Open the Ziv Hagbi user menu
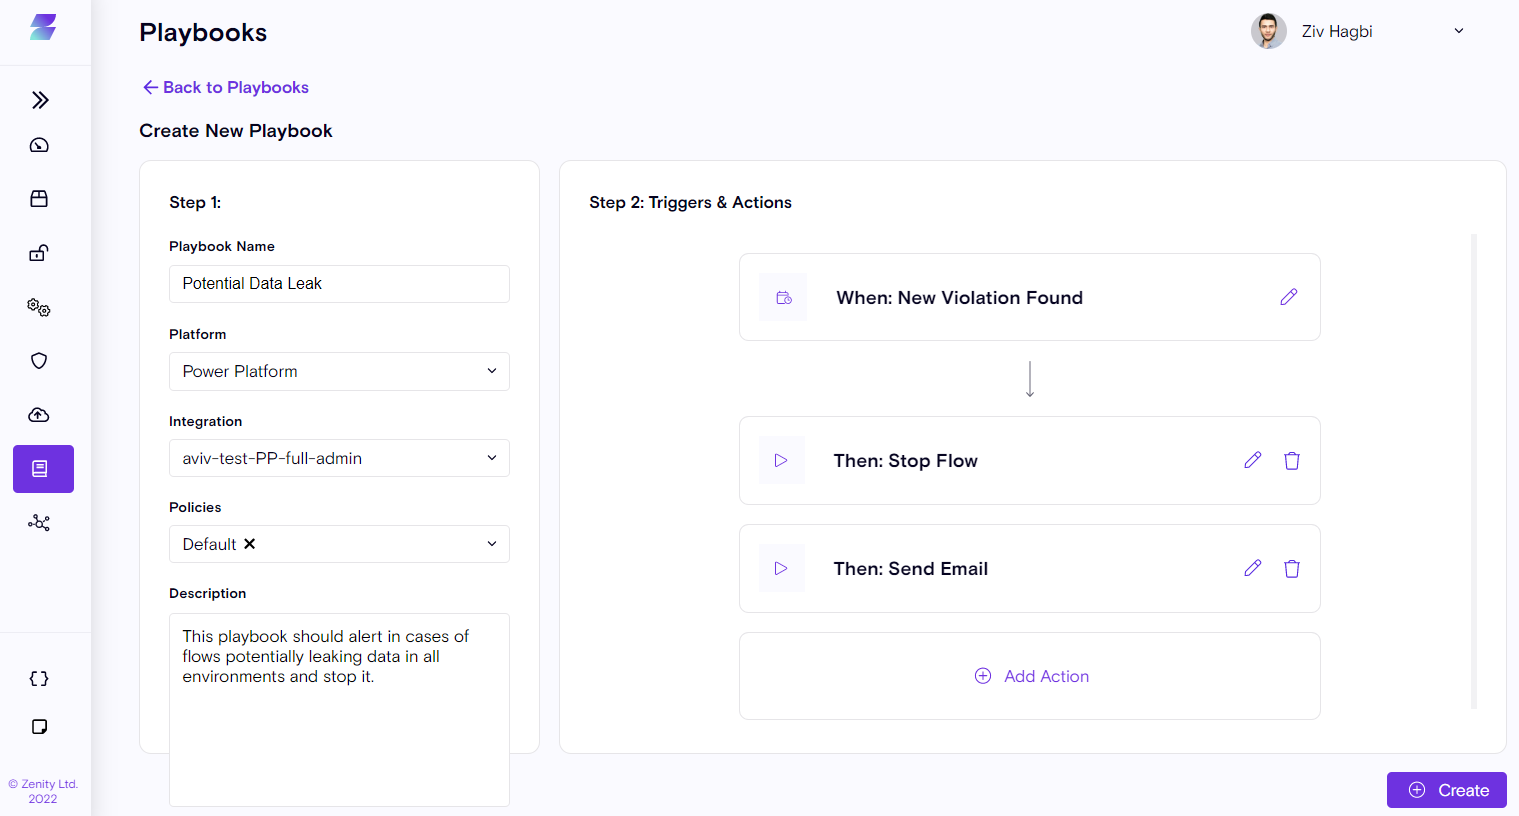Viewport: 1519px width, 816px height. (x=1458, y=31)
